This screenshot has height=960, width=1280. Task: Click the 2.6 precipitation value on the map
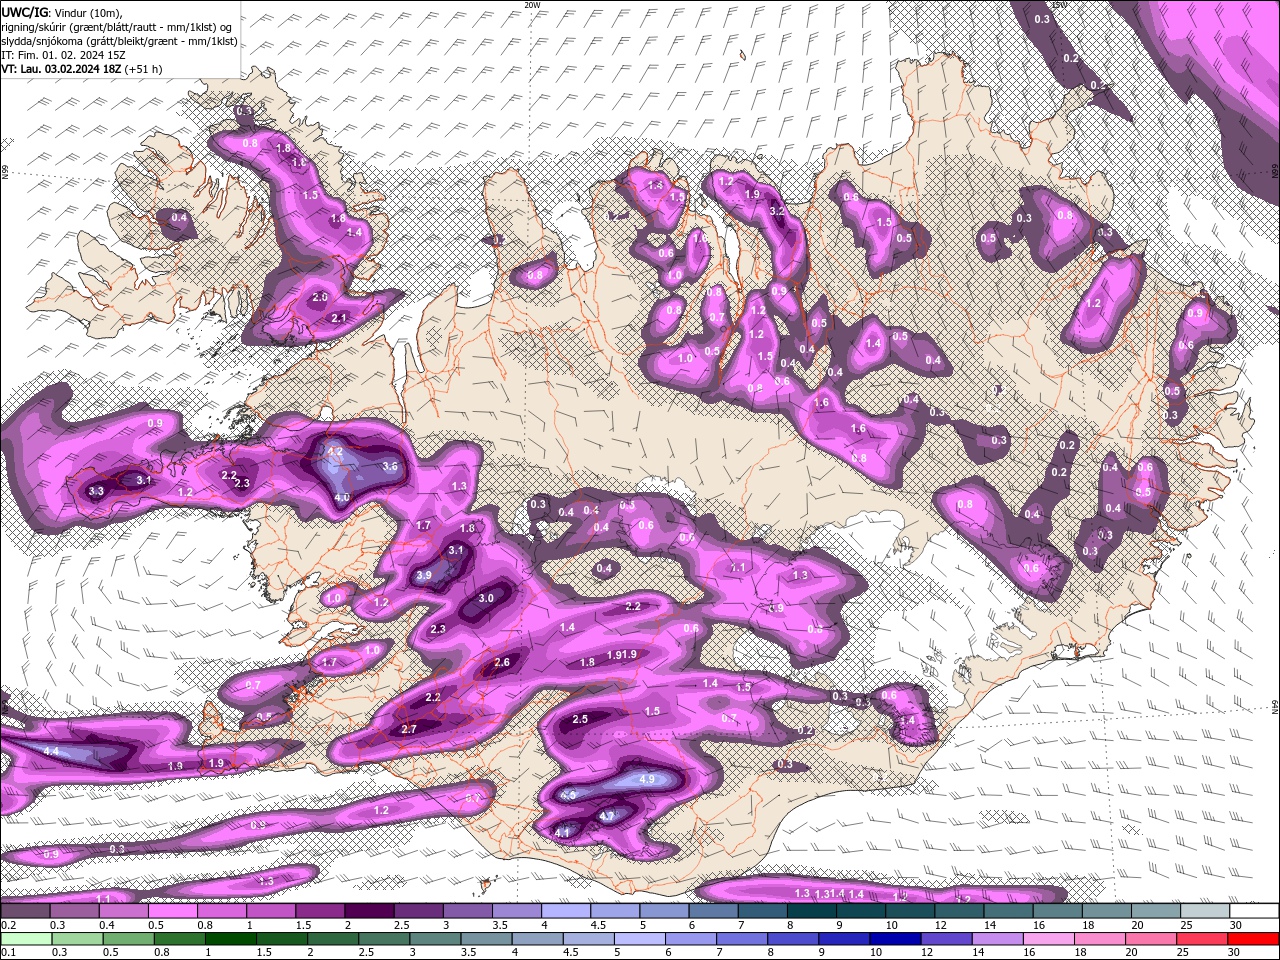click(x=502, y=663)
